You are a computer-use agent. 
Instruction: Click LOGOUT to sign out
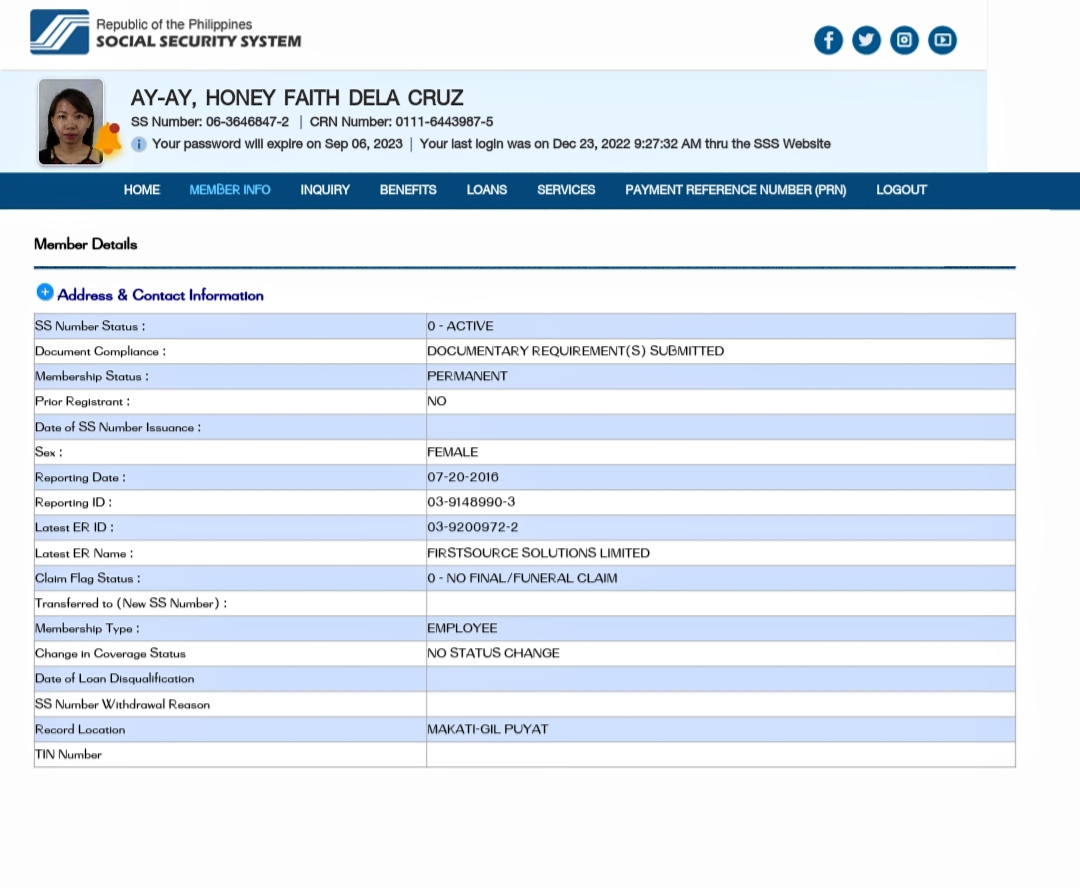click(x=901, y=190)
